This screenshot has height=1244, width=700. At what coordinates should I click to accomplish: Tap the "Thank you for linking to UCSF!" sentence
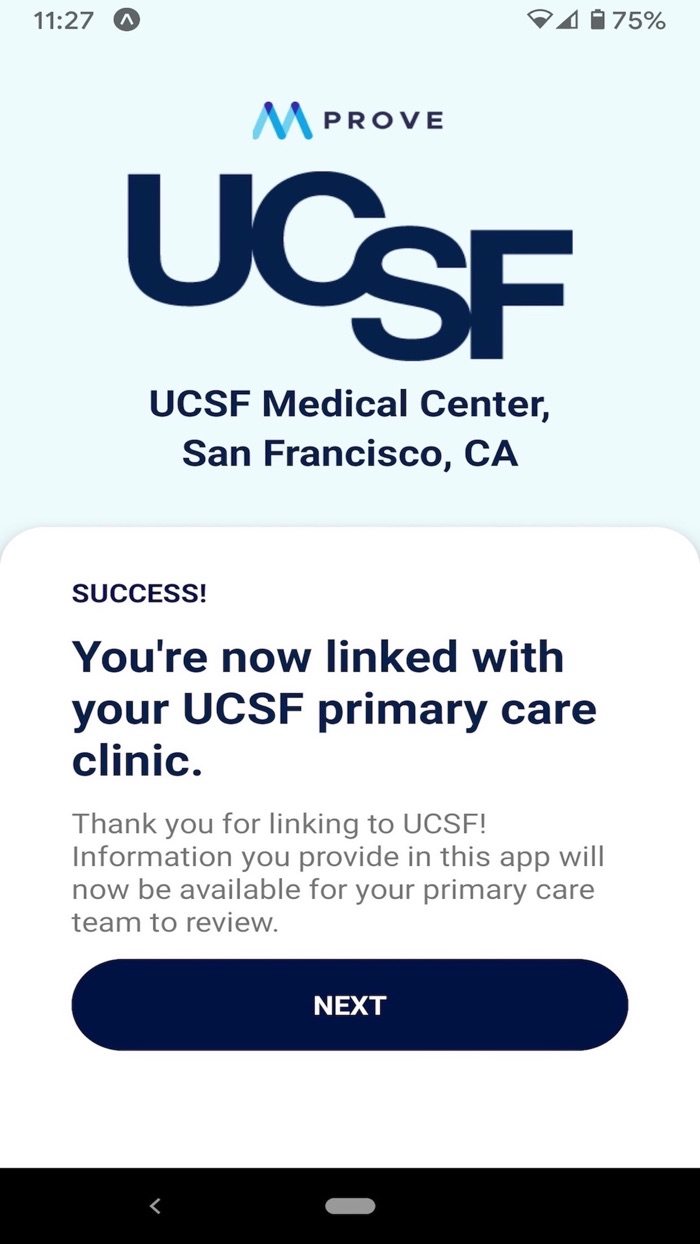[292, 824]
